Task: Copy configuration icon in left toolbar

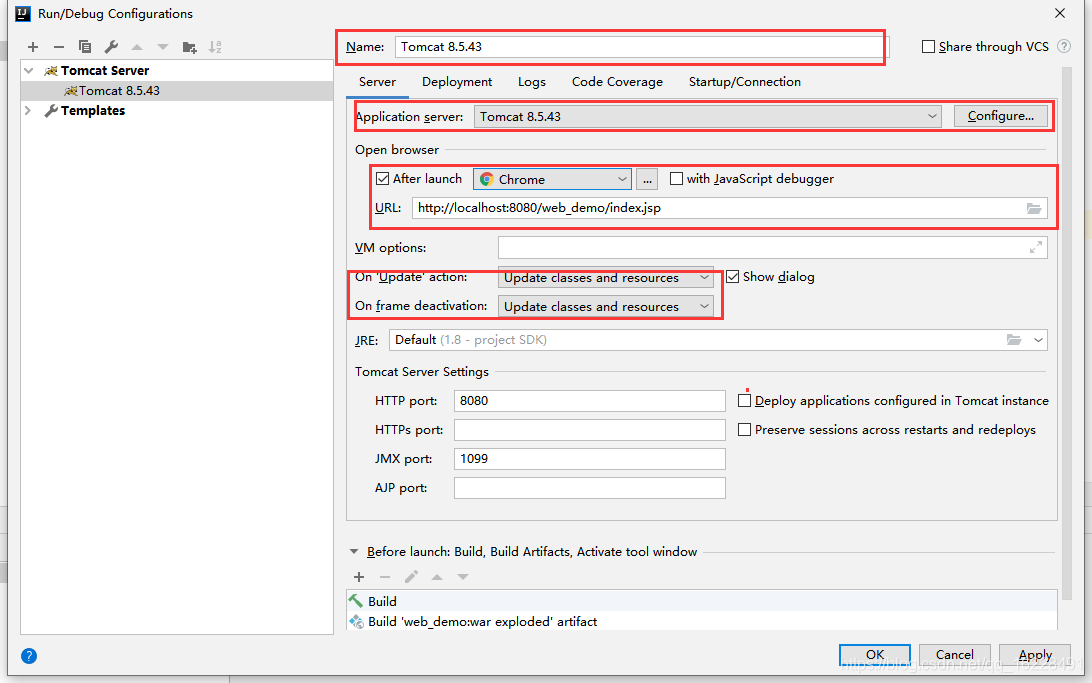Action: click(85, 47)
